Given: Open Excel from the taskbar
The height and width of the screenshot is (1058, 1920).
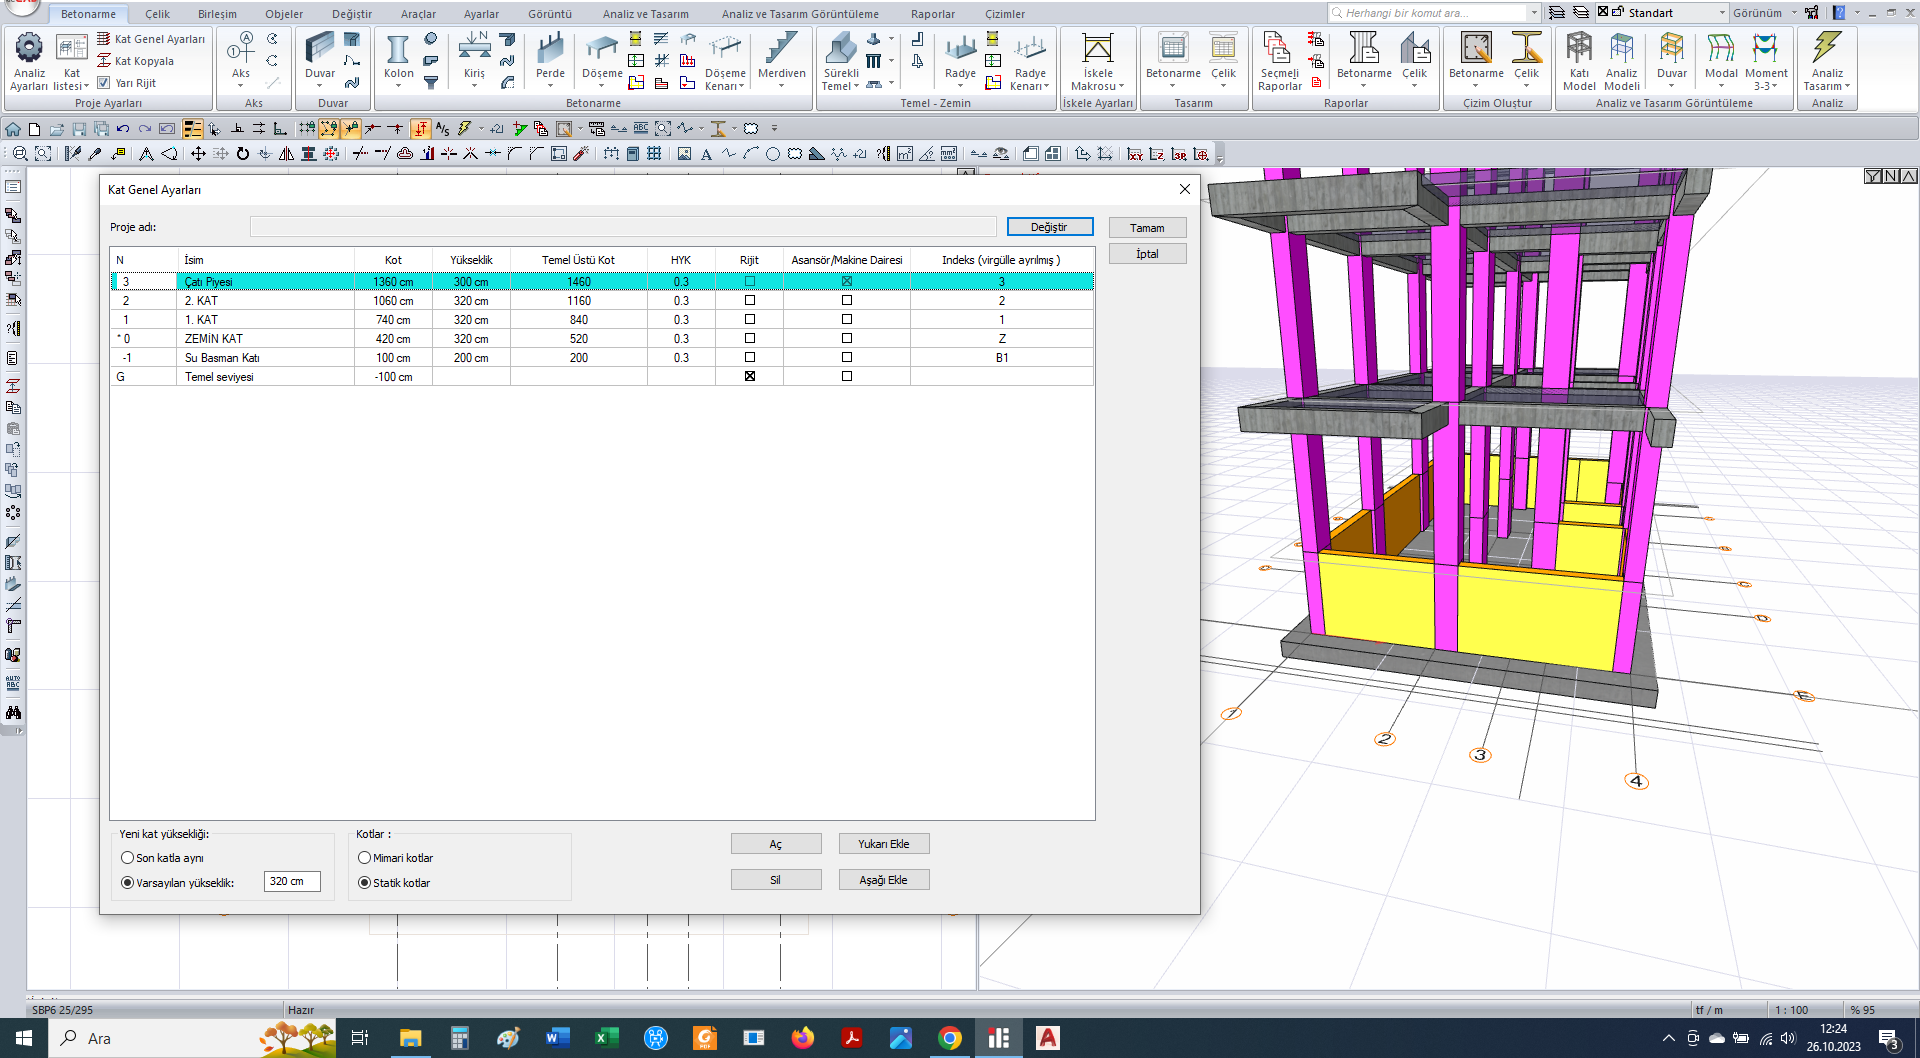Looking at the screenshot, I should click(607, 1038).
